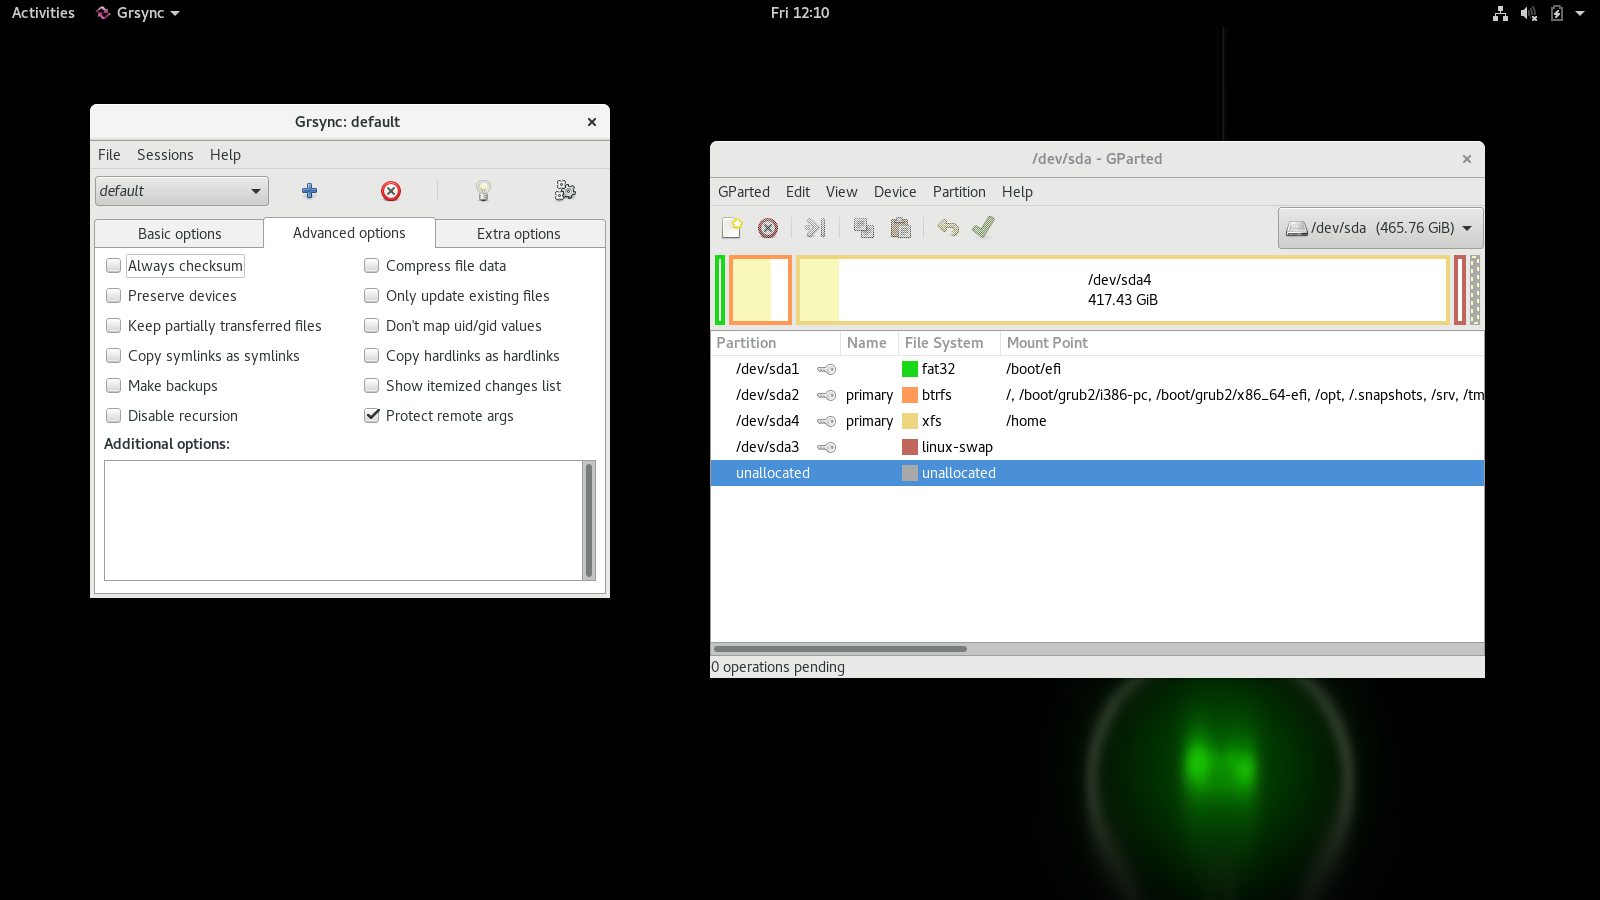Click the red delete session icon
This screenshot has height=900, width=1600.
click(x=391, y=191)
